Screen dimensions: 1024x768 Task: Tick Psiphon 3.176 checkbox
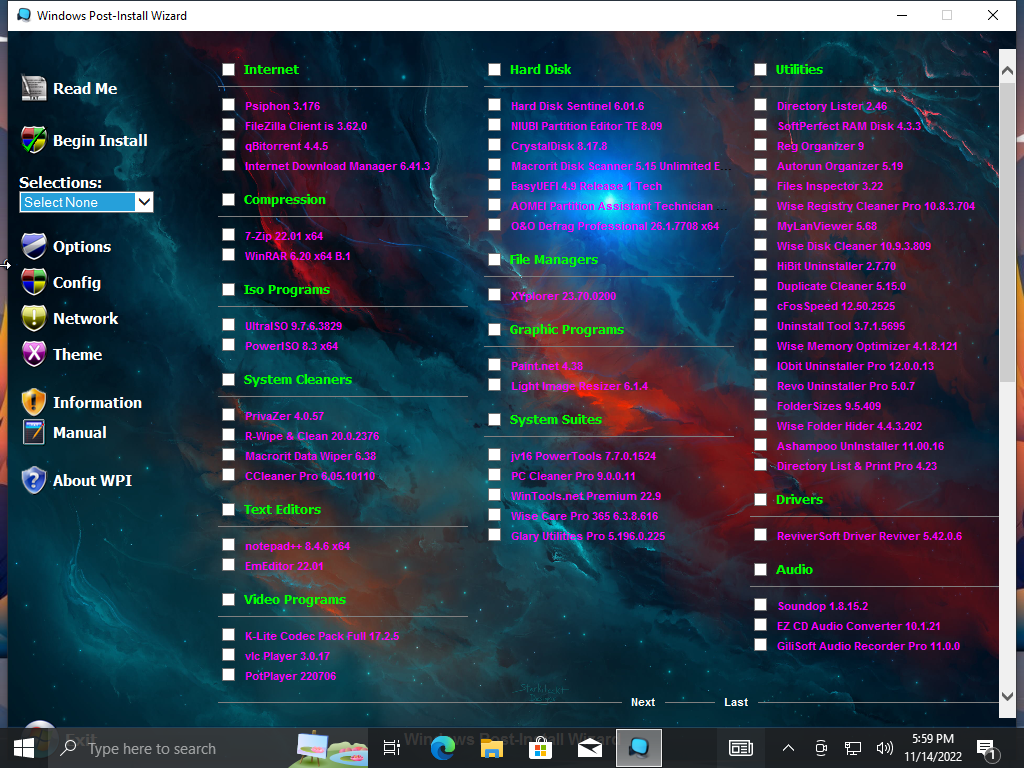coord(228,104)
